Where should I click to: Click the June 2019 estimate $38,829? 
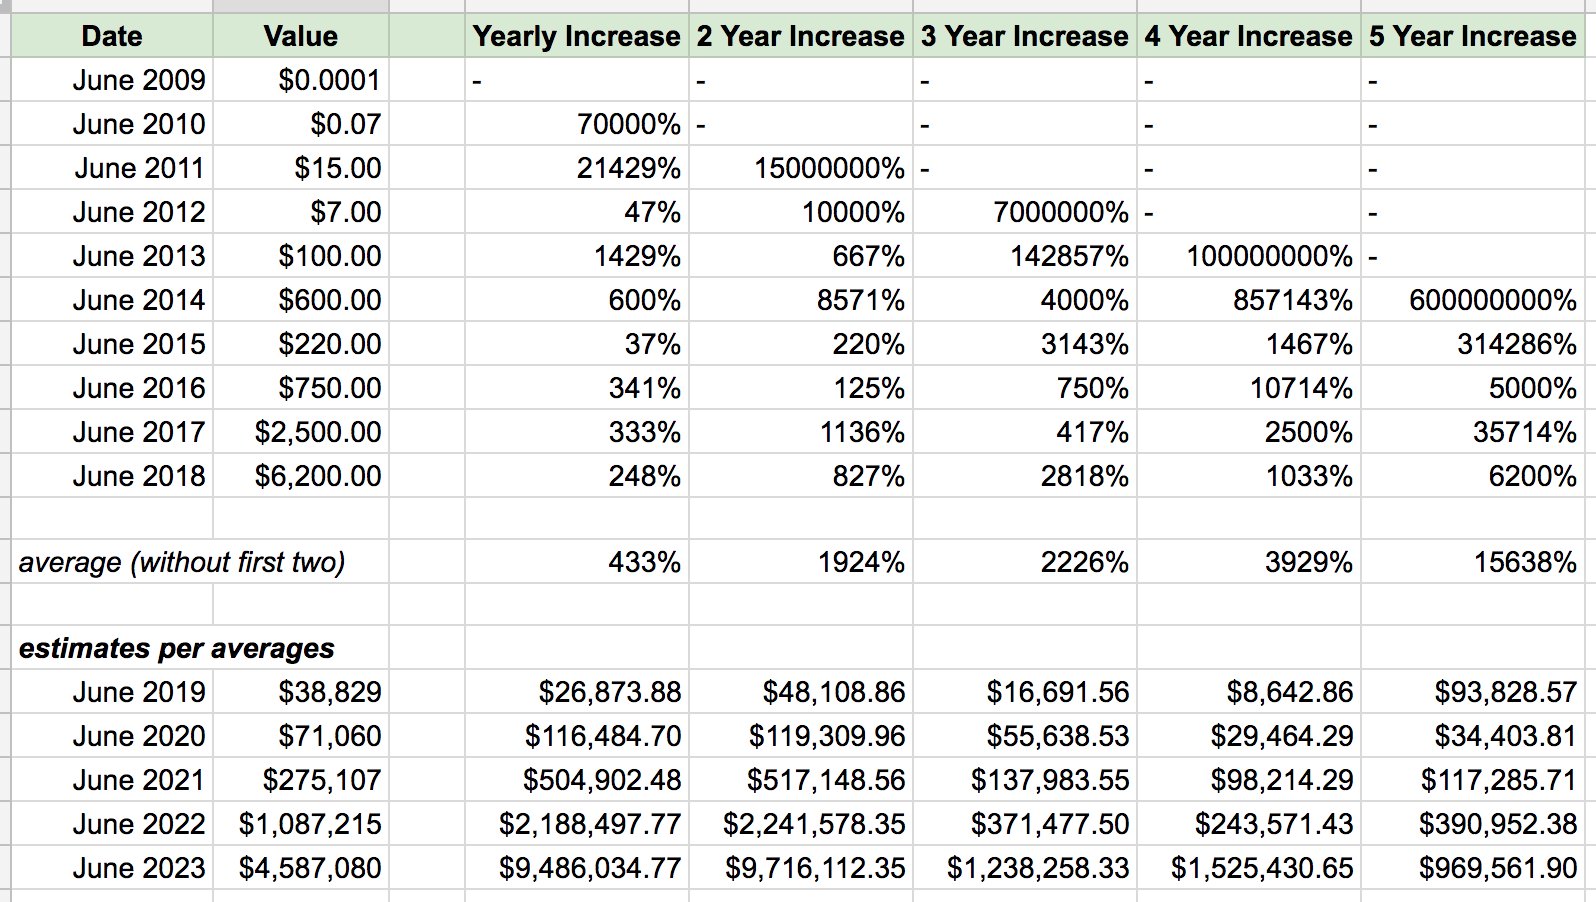pyautogui.click(x=301, y=692)
